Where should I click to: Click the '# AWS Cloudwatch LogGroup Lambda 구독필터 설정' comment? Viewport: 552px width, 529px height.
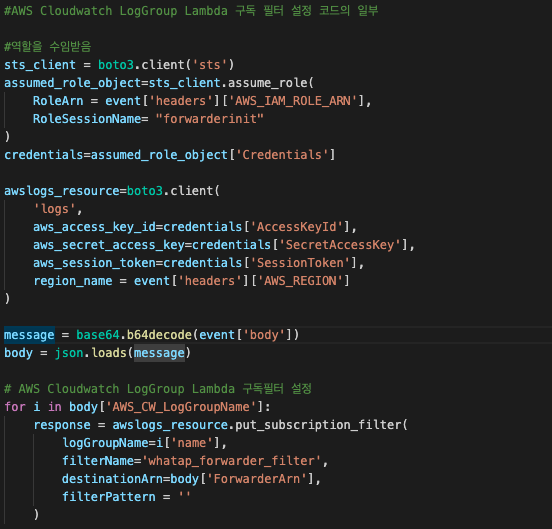[158, 389]
